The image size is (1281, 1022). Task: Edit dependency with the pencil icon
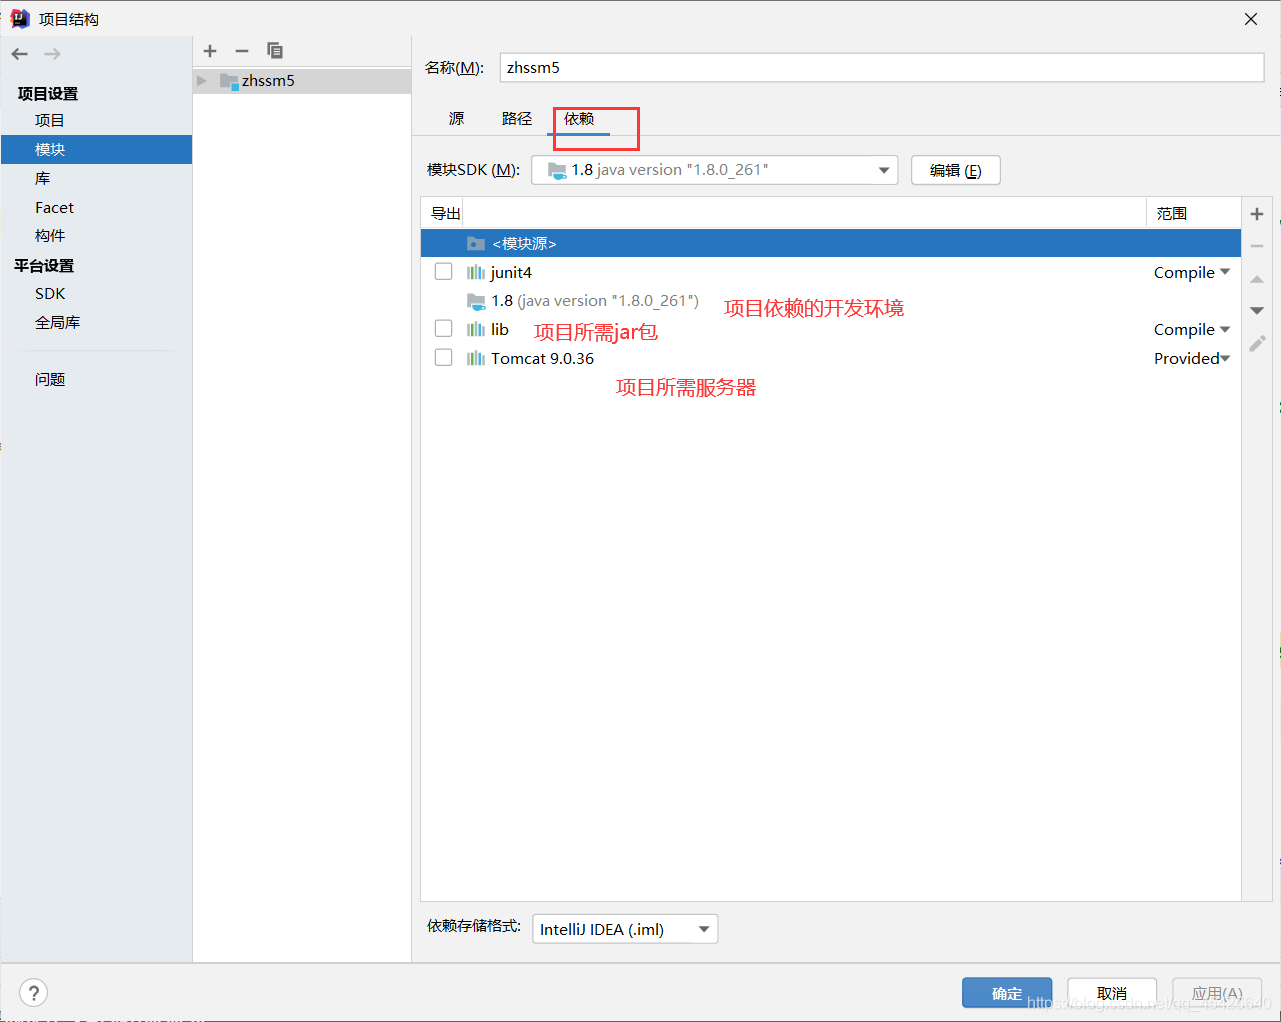click(x=1257, y=343)
